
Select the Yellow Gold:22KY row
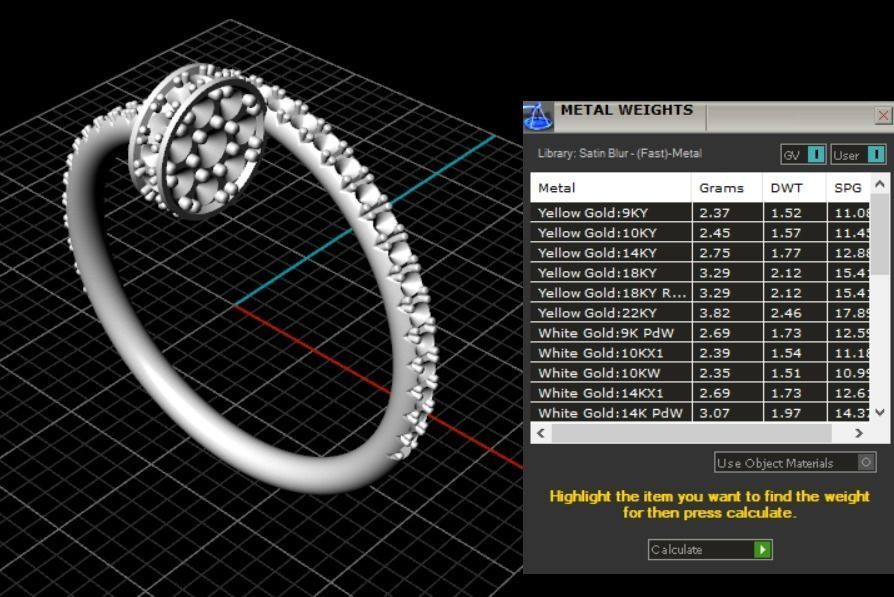[700, 312]
